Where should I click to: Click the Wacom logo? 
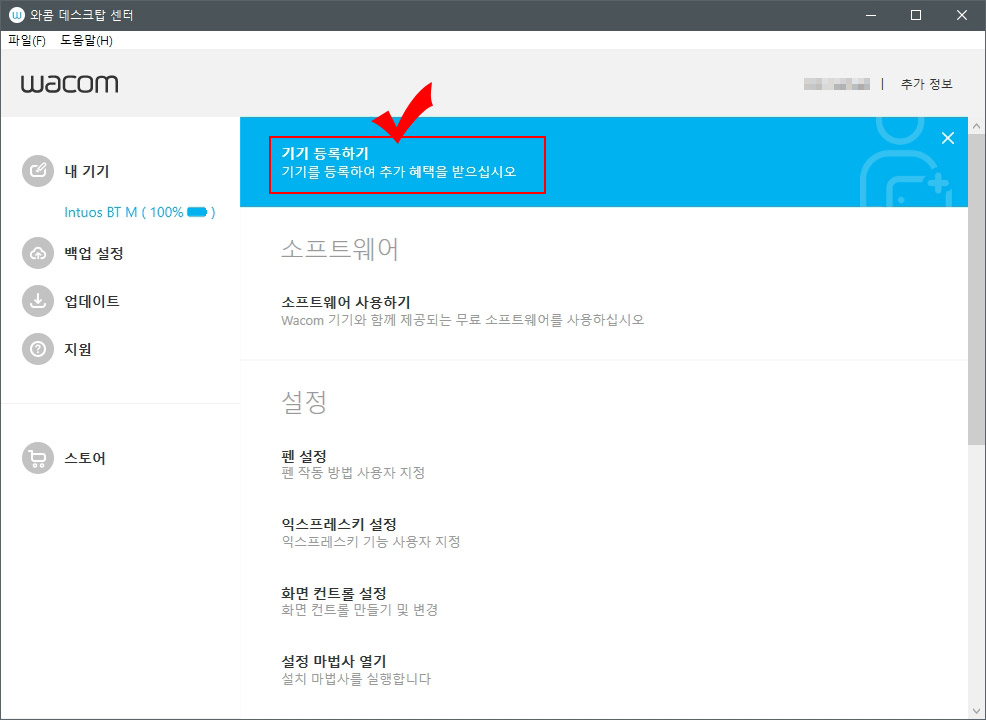pos(68,84)
